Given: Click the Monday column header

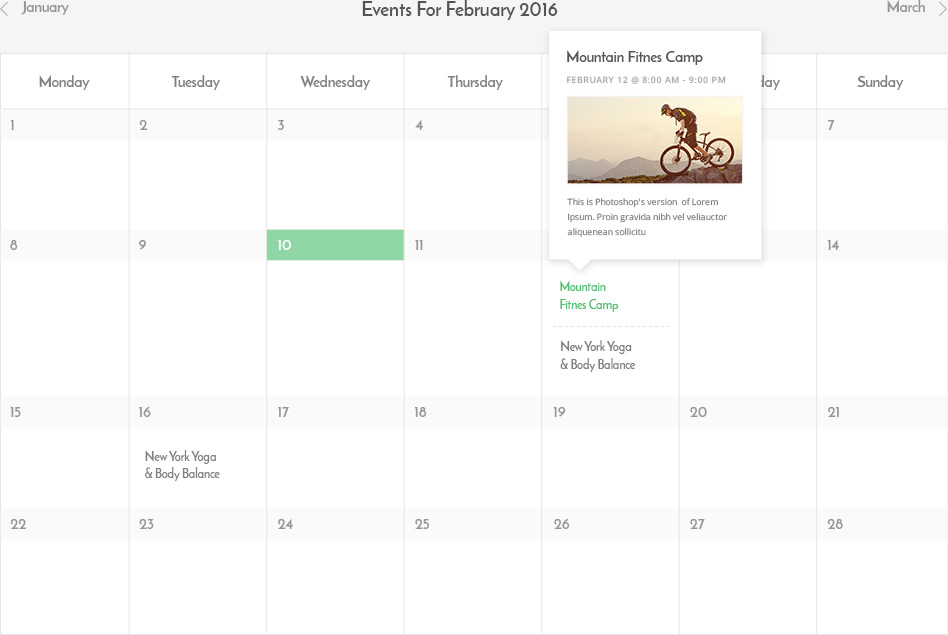Looking at the screenshot, I should click(64, 81).
